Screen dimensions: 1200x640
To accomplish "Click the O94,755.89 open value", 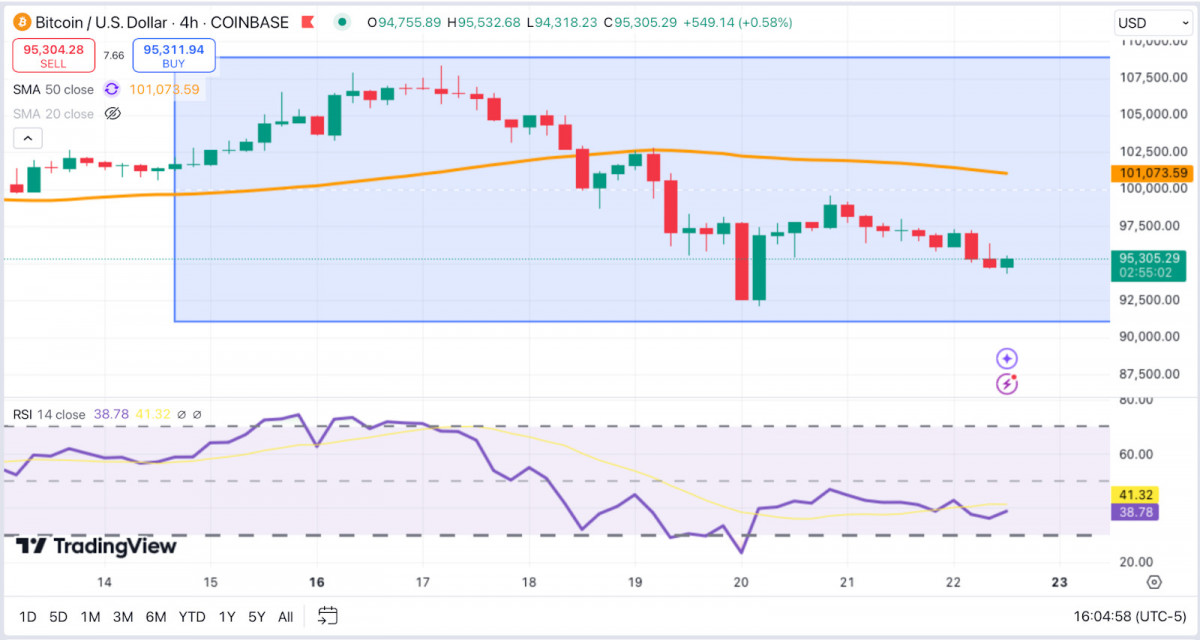I will coord(404,22).
